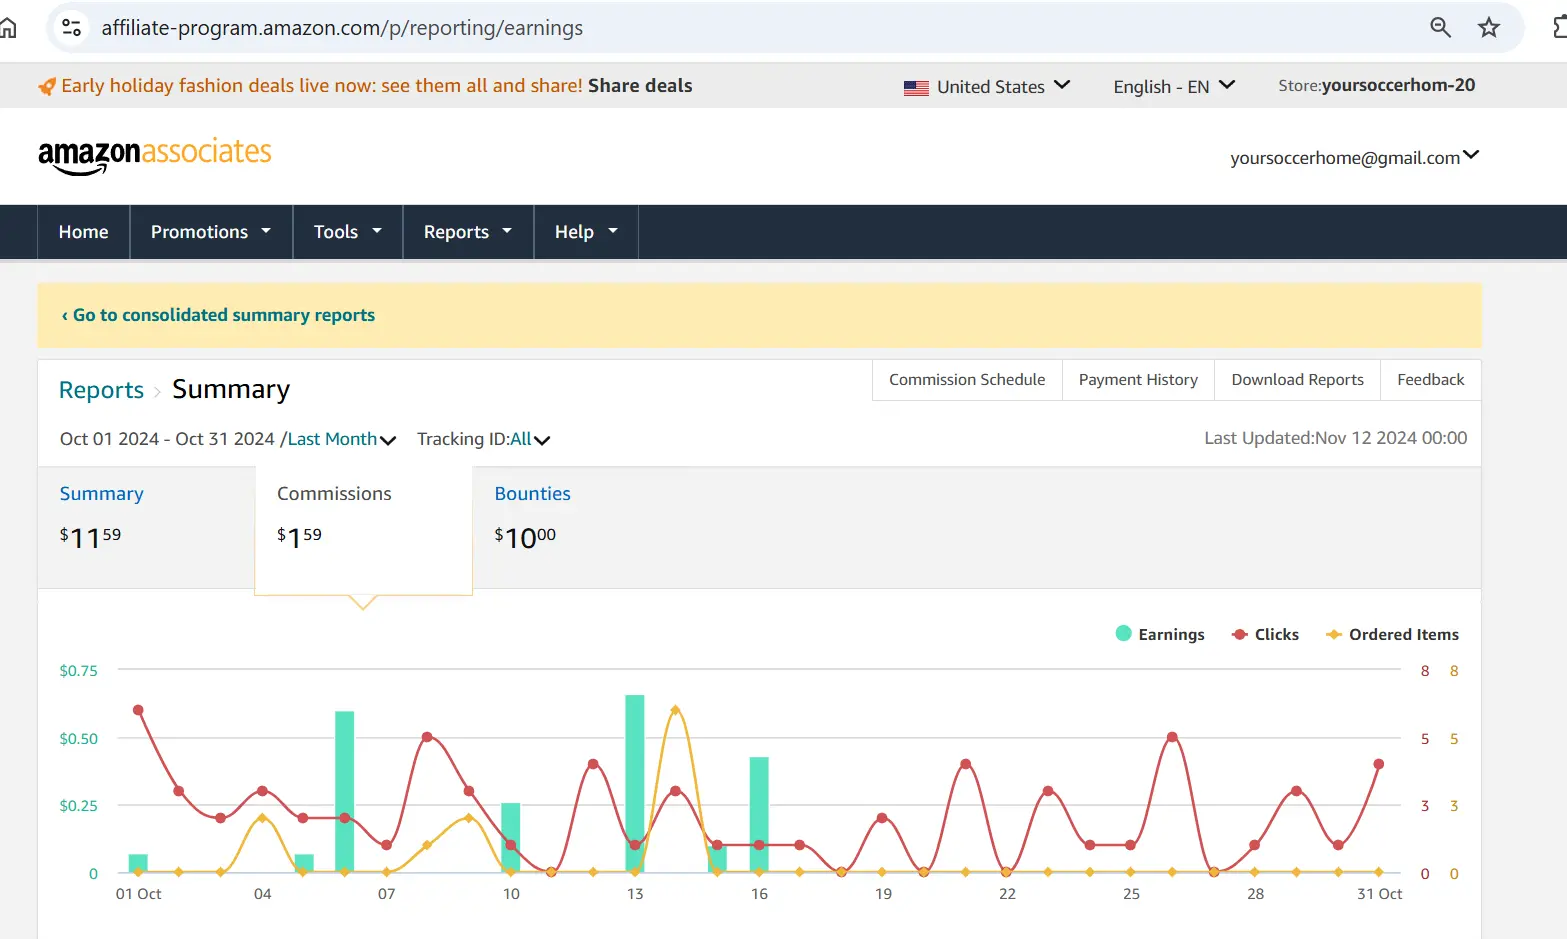Screen dimensions: 1567x939
Task: Select the Summary earnings tab
Action: tap(146, 527)
